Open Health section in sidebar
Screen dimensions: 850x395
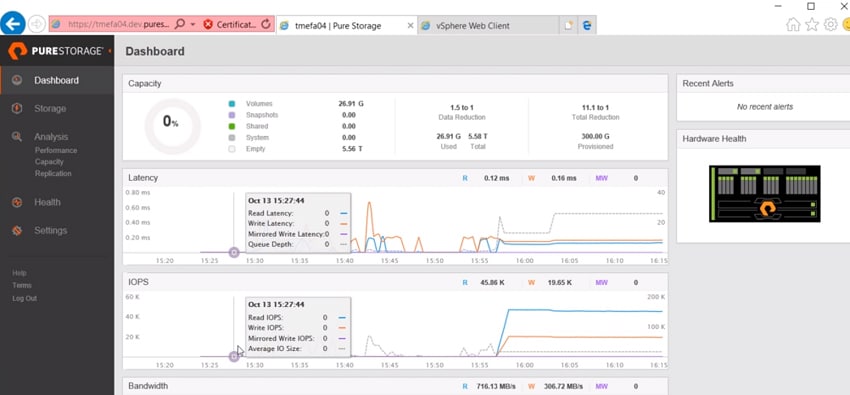(47, 202)
